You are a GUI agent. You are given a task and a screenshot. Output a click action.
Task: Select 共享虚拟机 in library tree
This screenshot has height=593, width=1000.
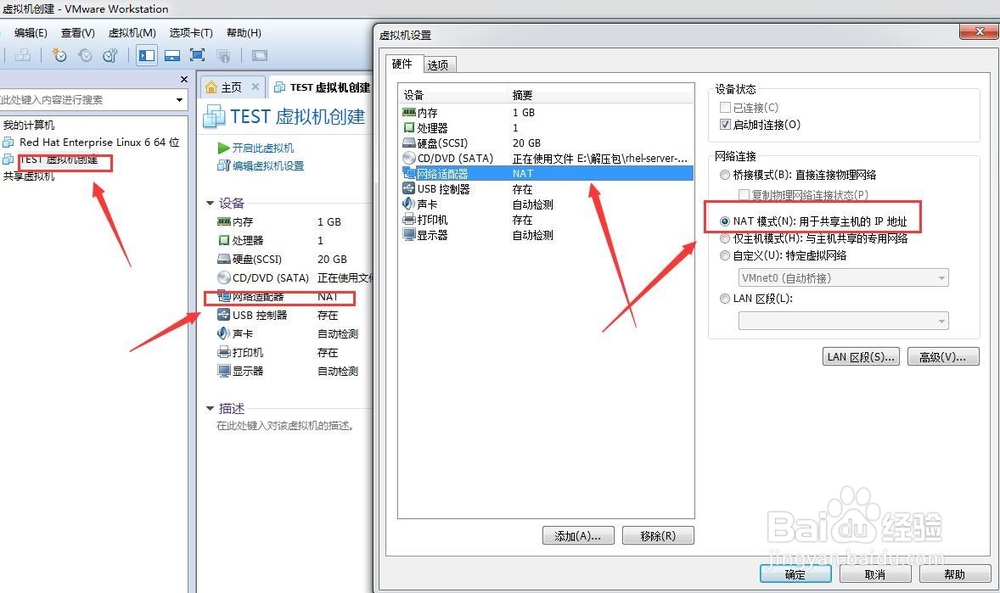(29, 177)
